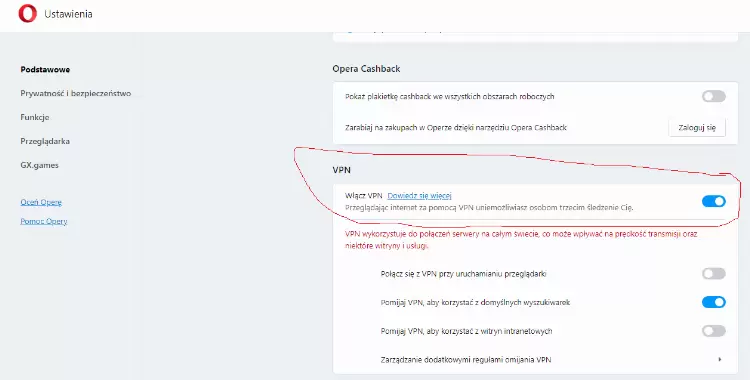Click the VPN section heading
750x380 pixels.
342,170
